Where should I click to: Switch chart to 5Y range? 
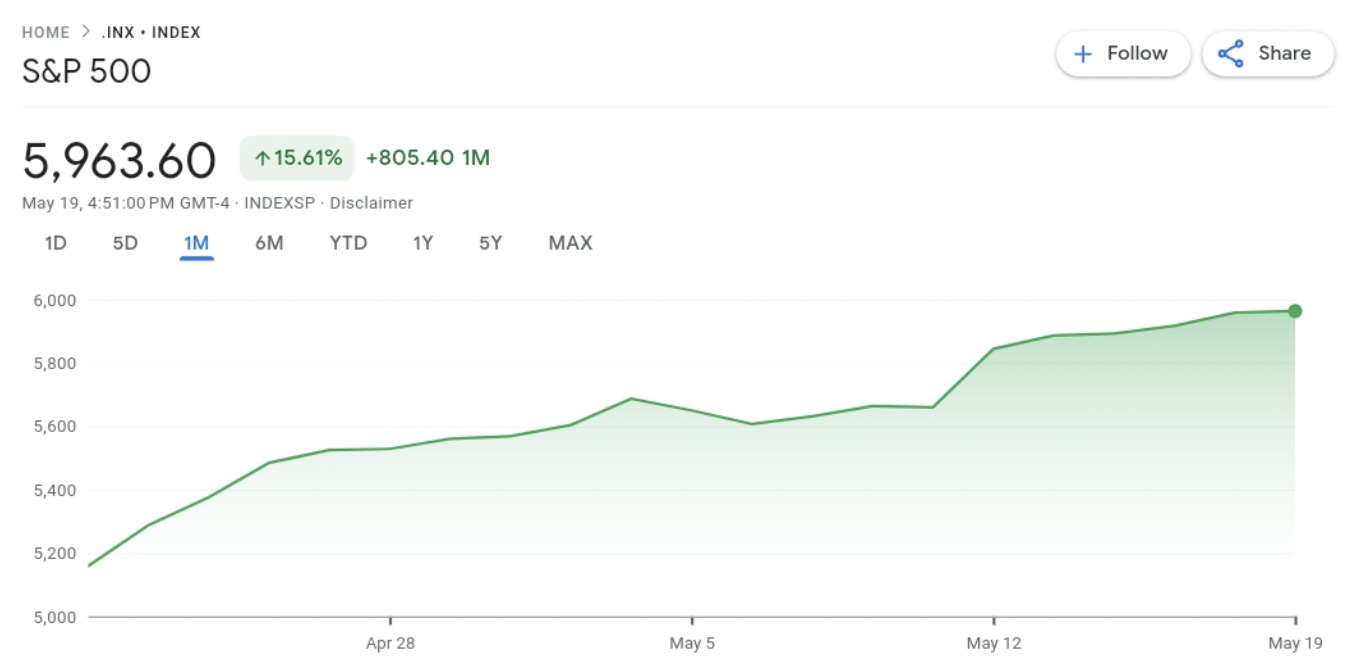[490, 243]
